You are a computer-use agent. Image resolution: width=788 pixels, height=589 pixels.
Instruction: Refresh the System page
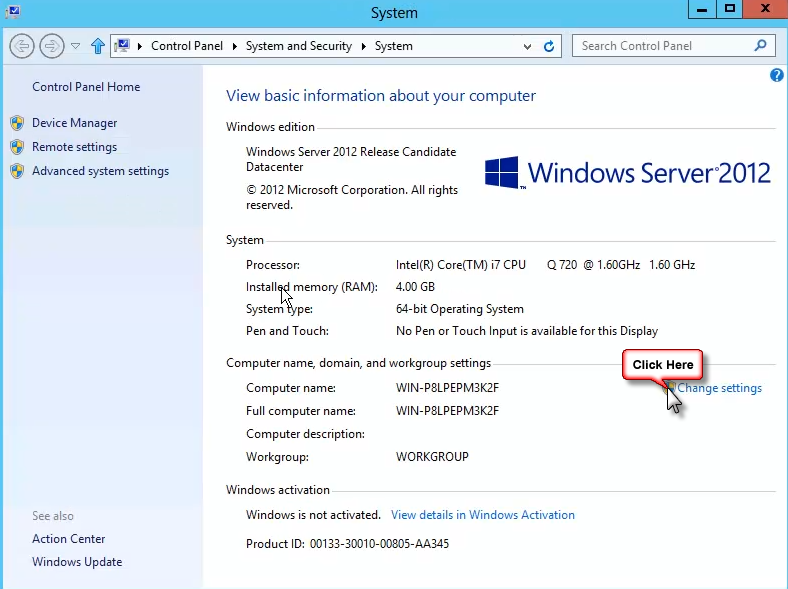(x=549, y=46)
